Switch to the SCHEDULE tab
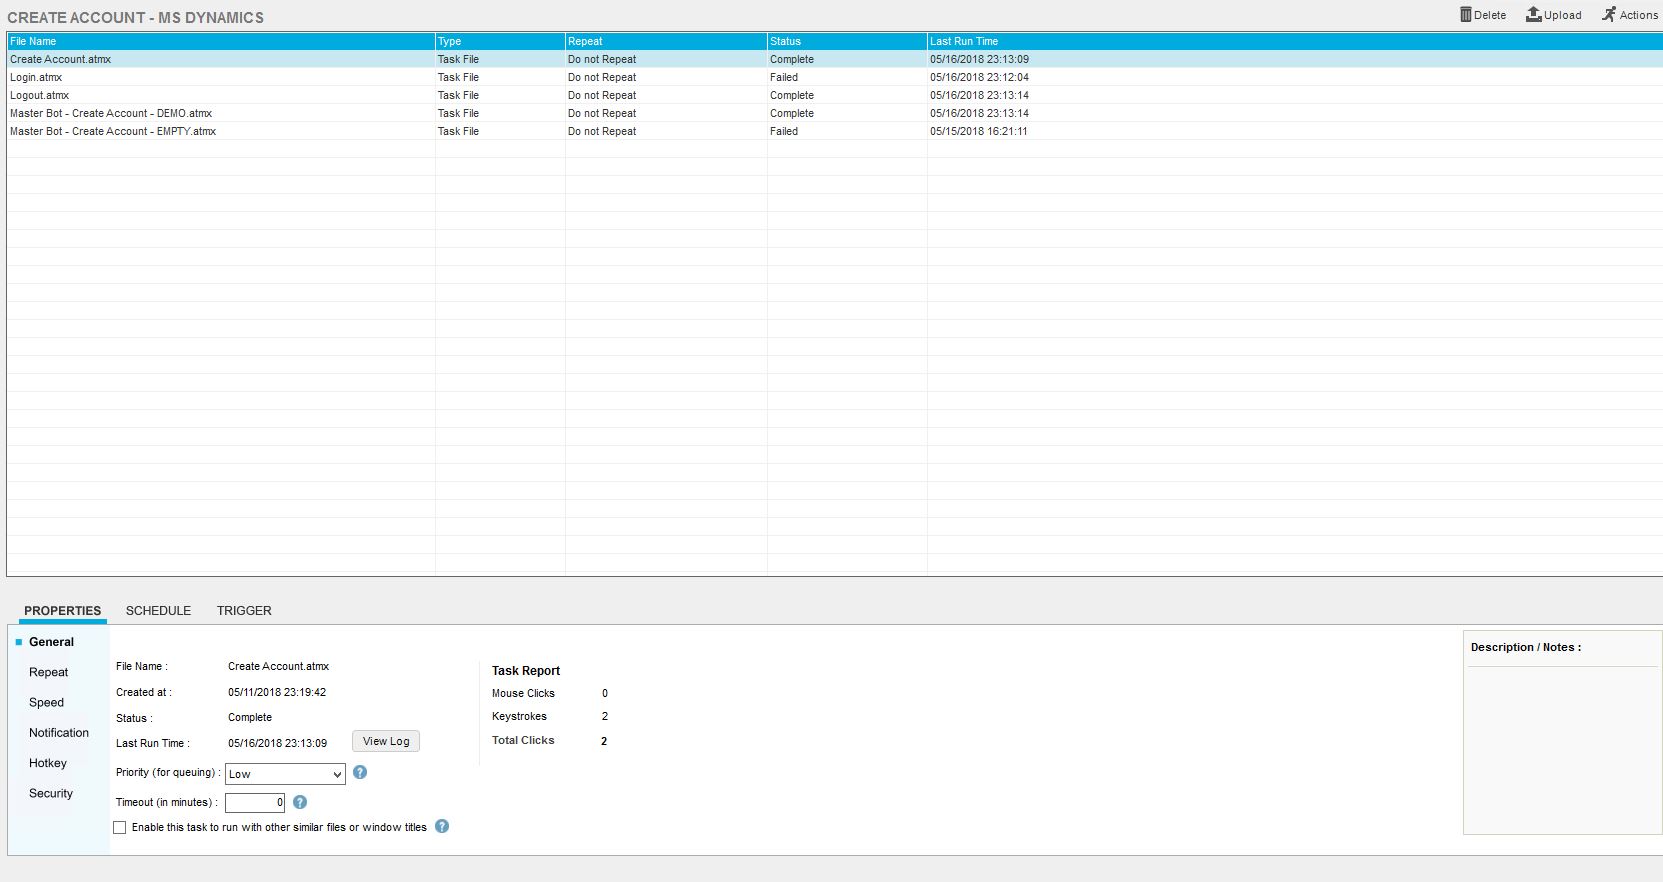The height and width of the screenshot is (882, 1663). pos(158,611)
